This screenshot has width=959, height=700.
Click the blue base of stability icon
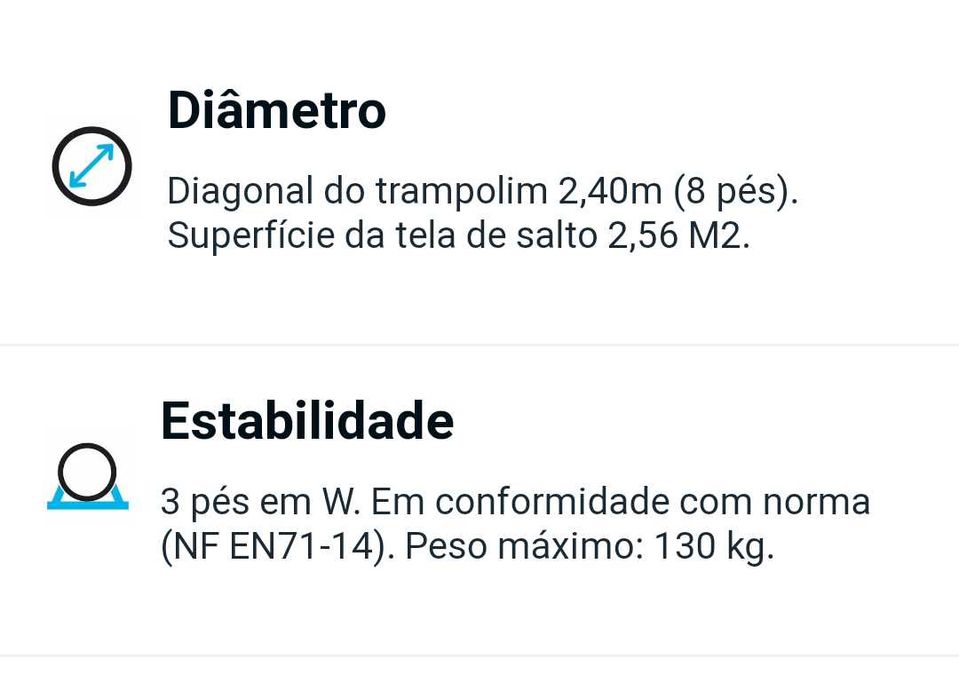[x=87, y=499]
